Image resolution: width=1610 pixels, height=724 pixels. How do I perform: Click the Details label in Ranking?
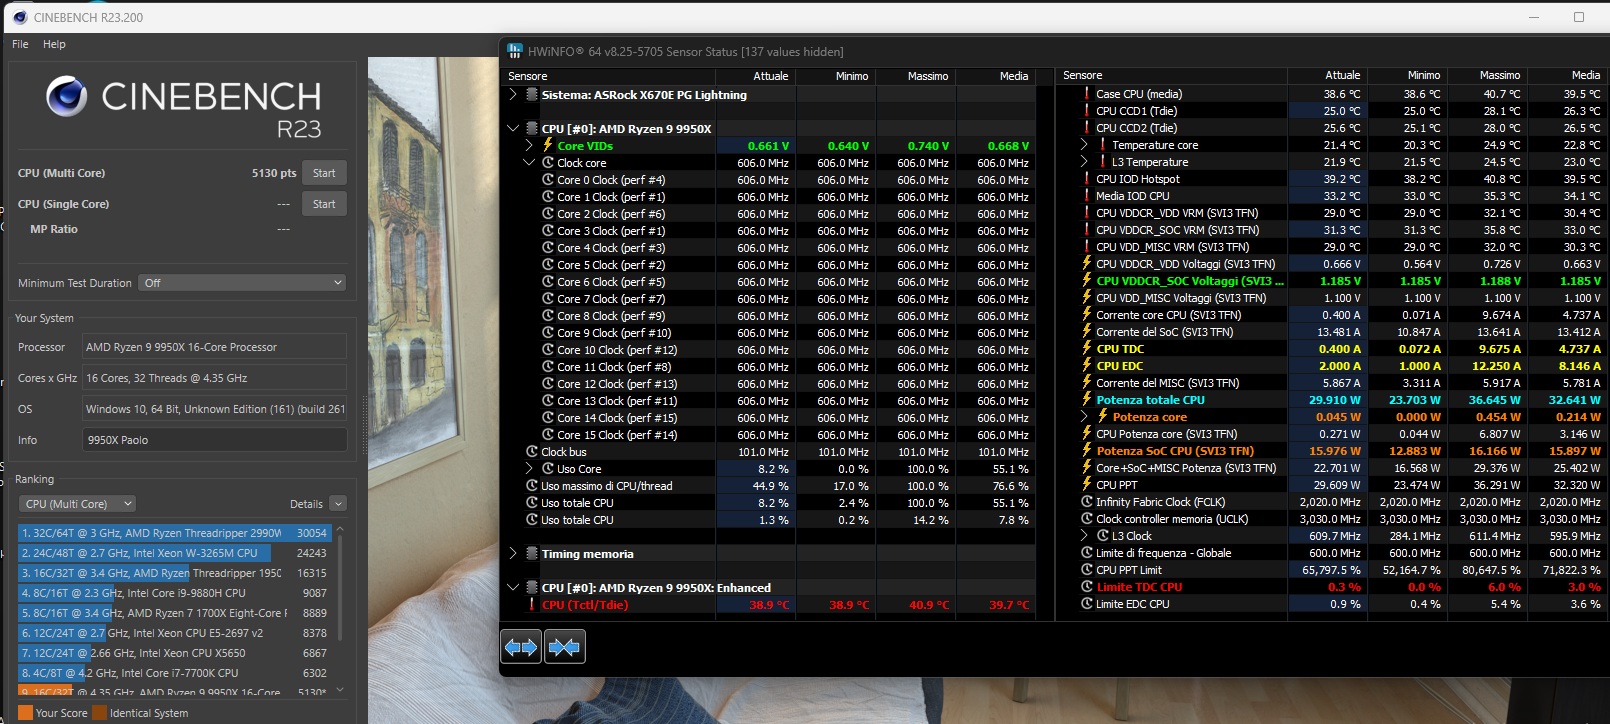coord(306,504)
